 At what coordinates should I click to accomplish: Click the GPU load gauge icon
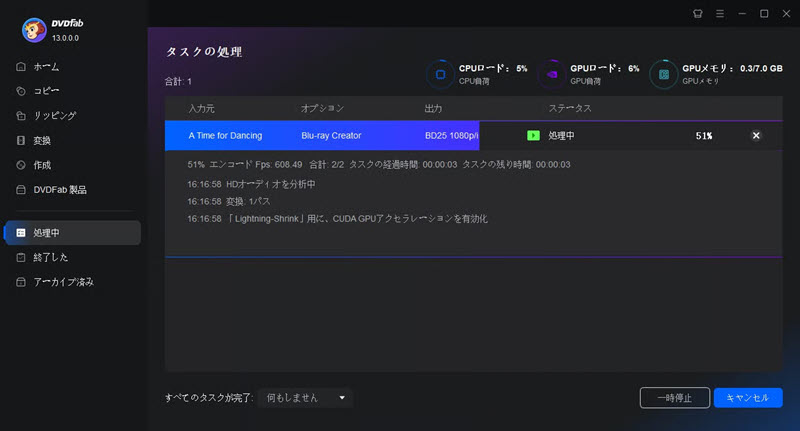click(551, 74)
